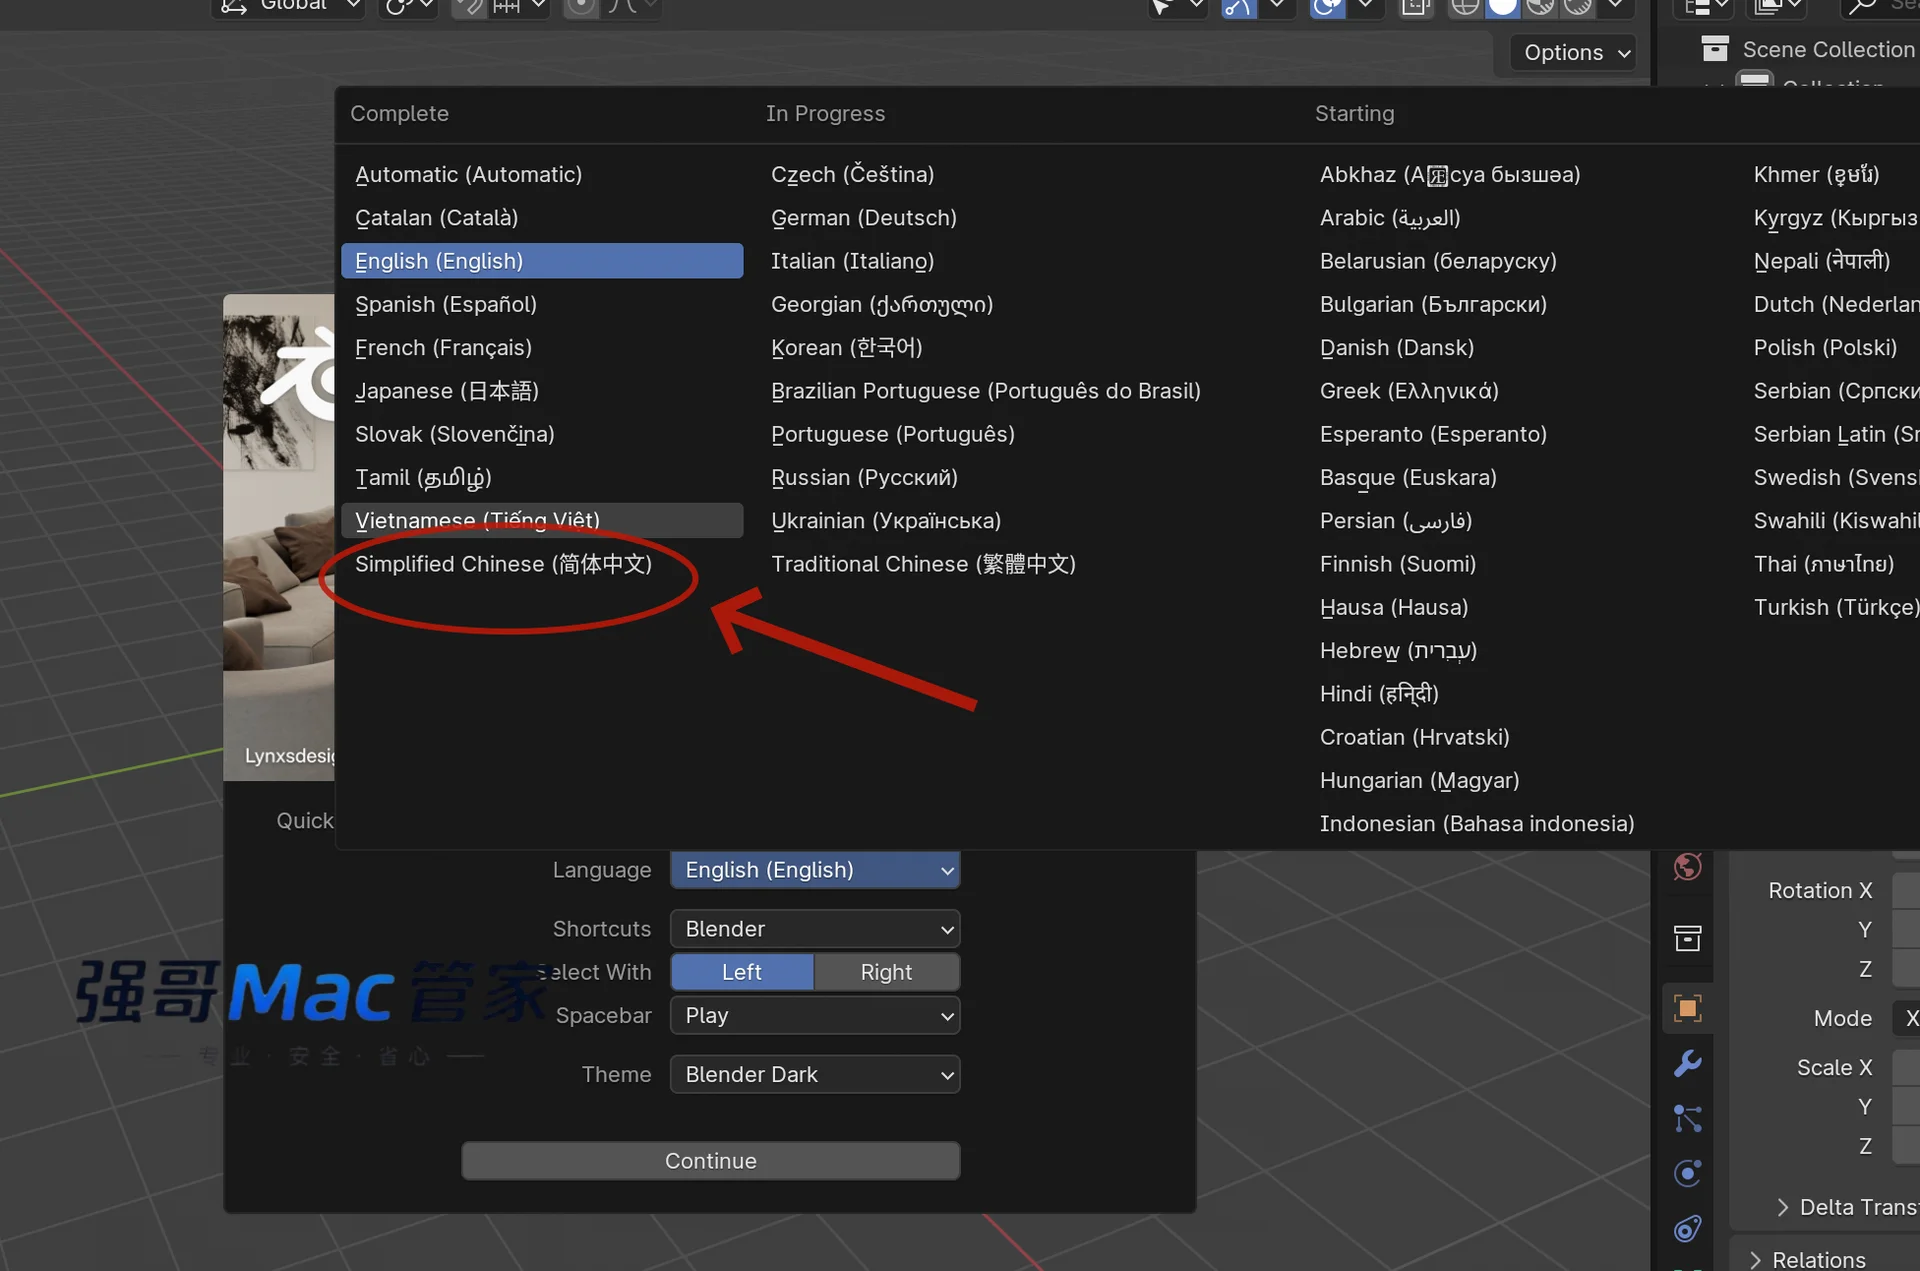This screenshot has height=1271, width=1920.
Task: Select Left for Select With
Action: click(742, 972)
